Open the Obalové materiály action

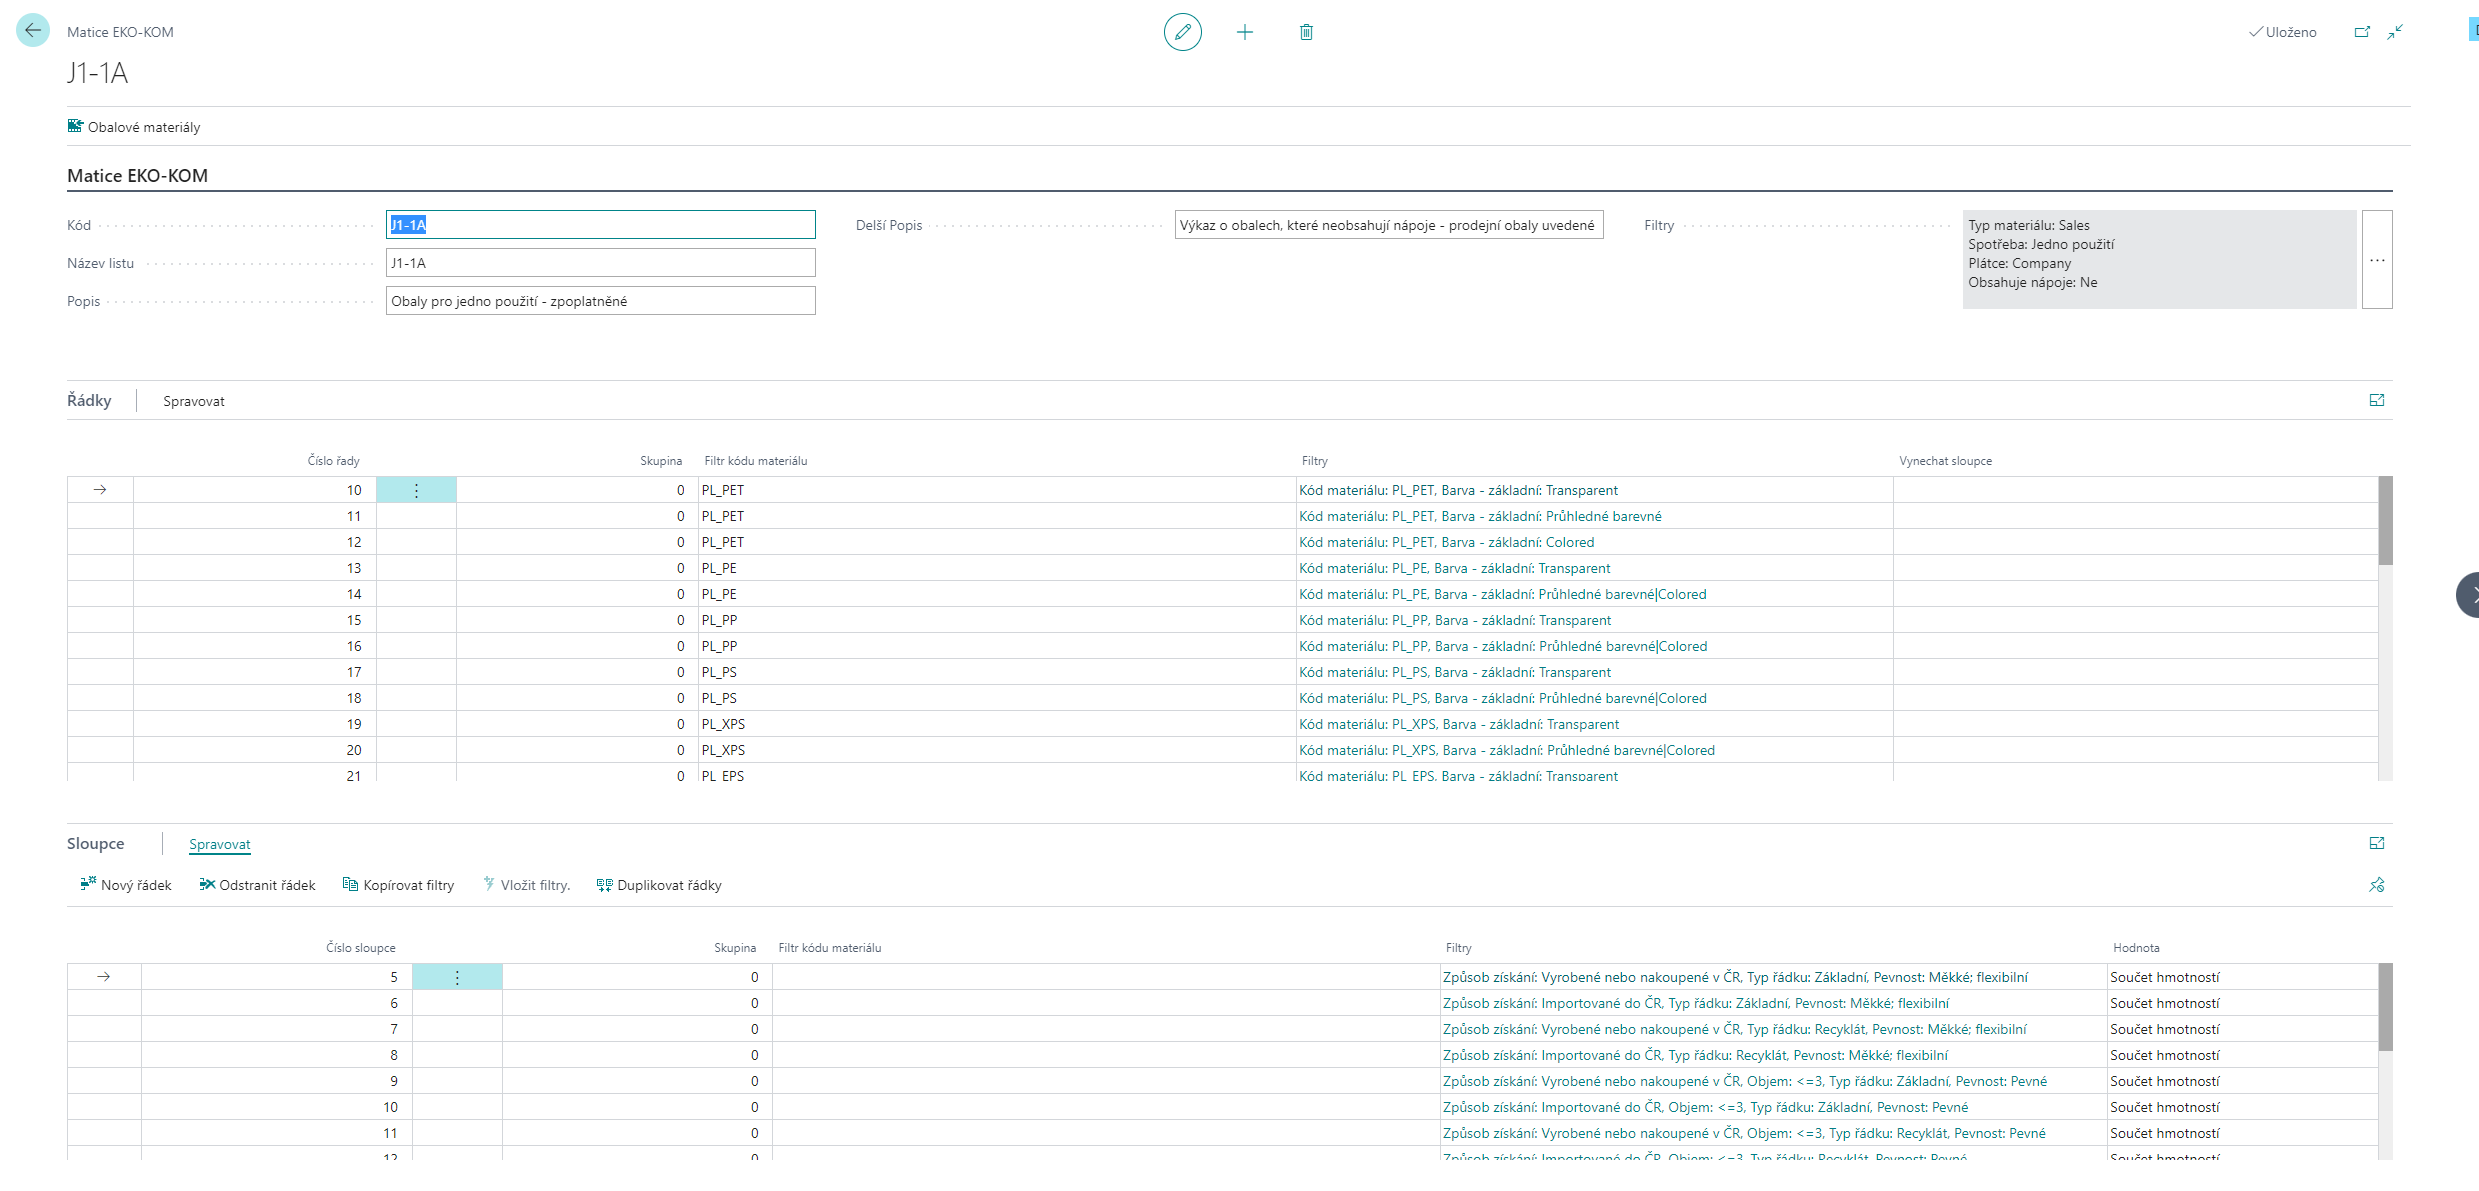[x=134, y=127]
